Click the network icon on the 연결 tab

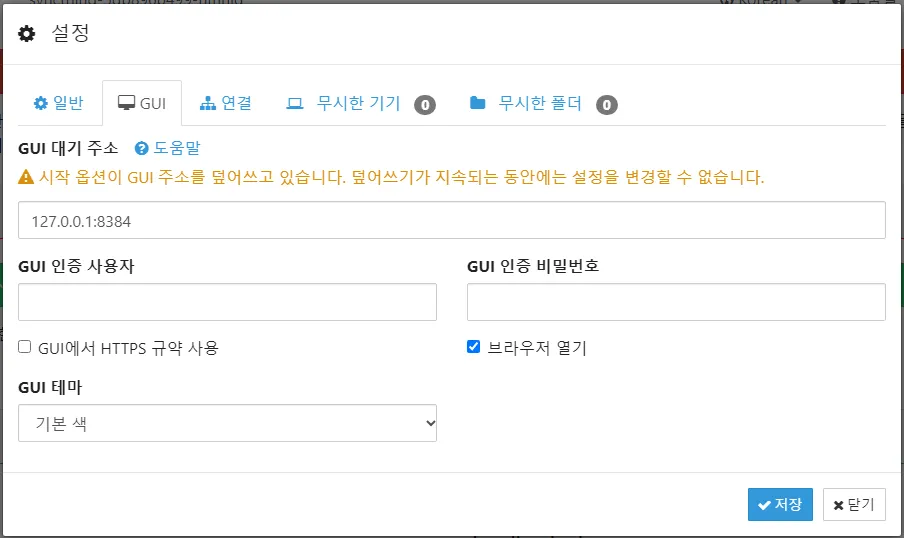208,103
